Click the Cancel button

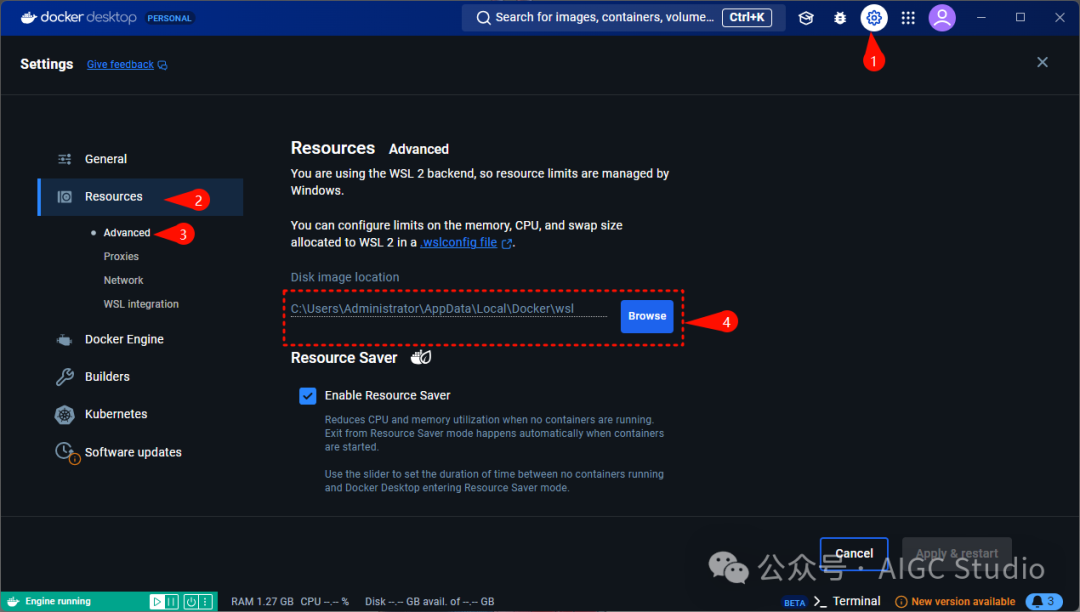(854, 553)
